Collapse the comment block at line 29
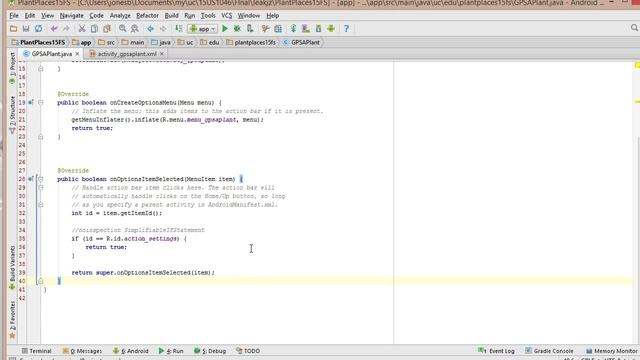 click(40, 188)
